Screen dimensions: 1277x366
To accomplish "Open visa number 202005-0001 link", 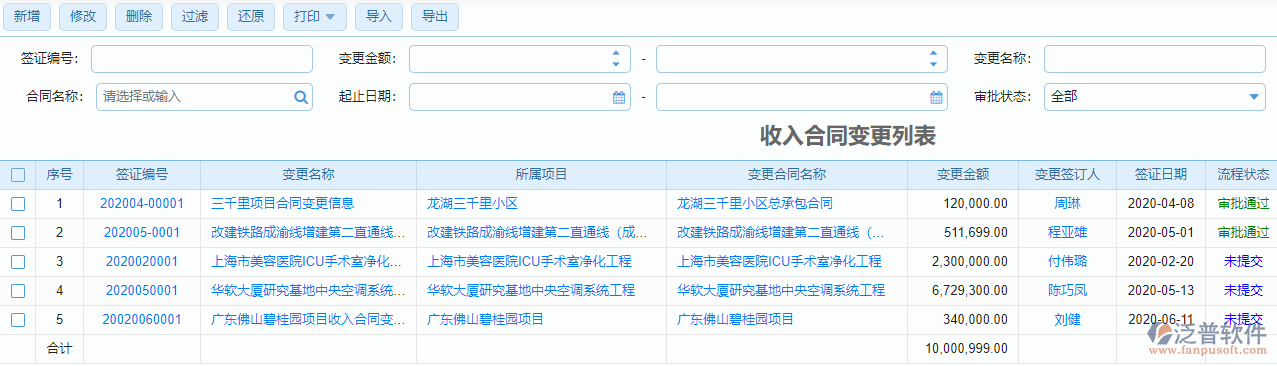I will [x=142, y=233].
